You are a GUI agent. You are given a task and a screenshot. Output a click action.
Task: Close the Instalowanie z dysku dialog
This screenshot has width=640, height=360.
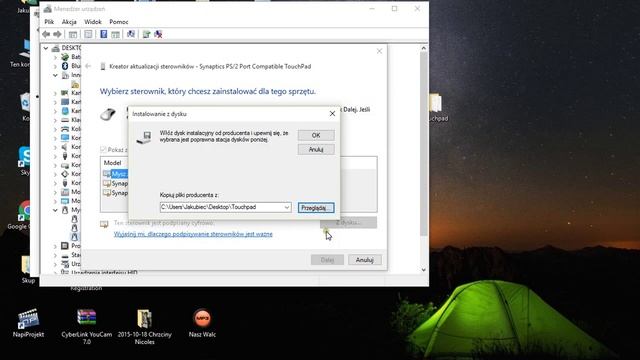point(332,114)
